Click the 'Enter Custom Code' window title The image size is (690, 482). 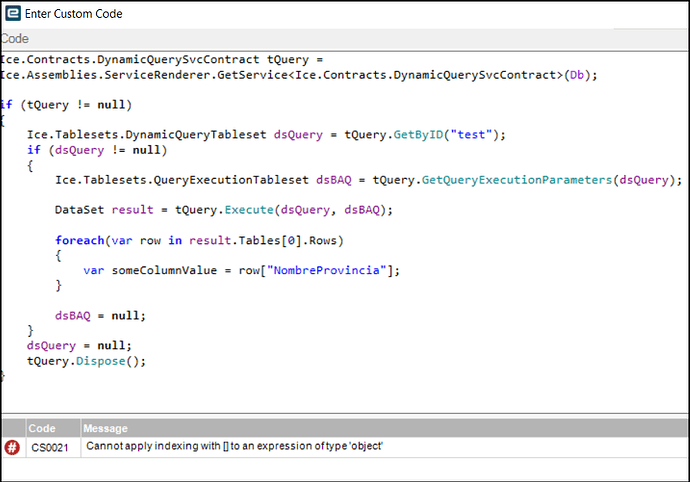[73, 14]
